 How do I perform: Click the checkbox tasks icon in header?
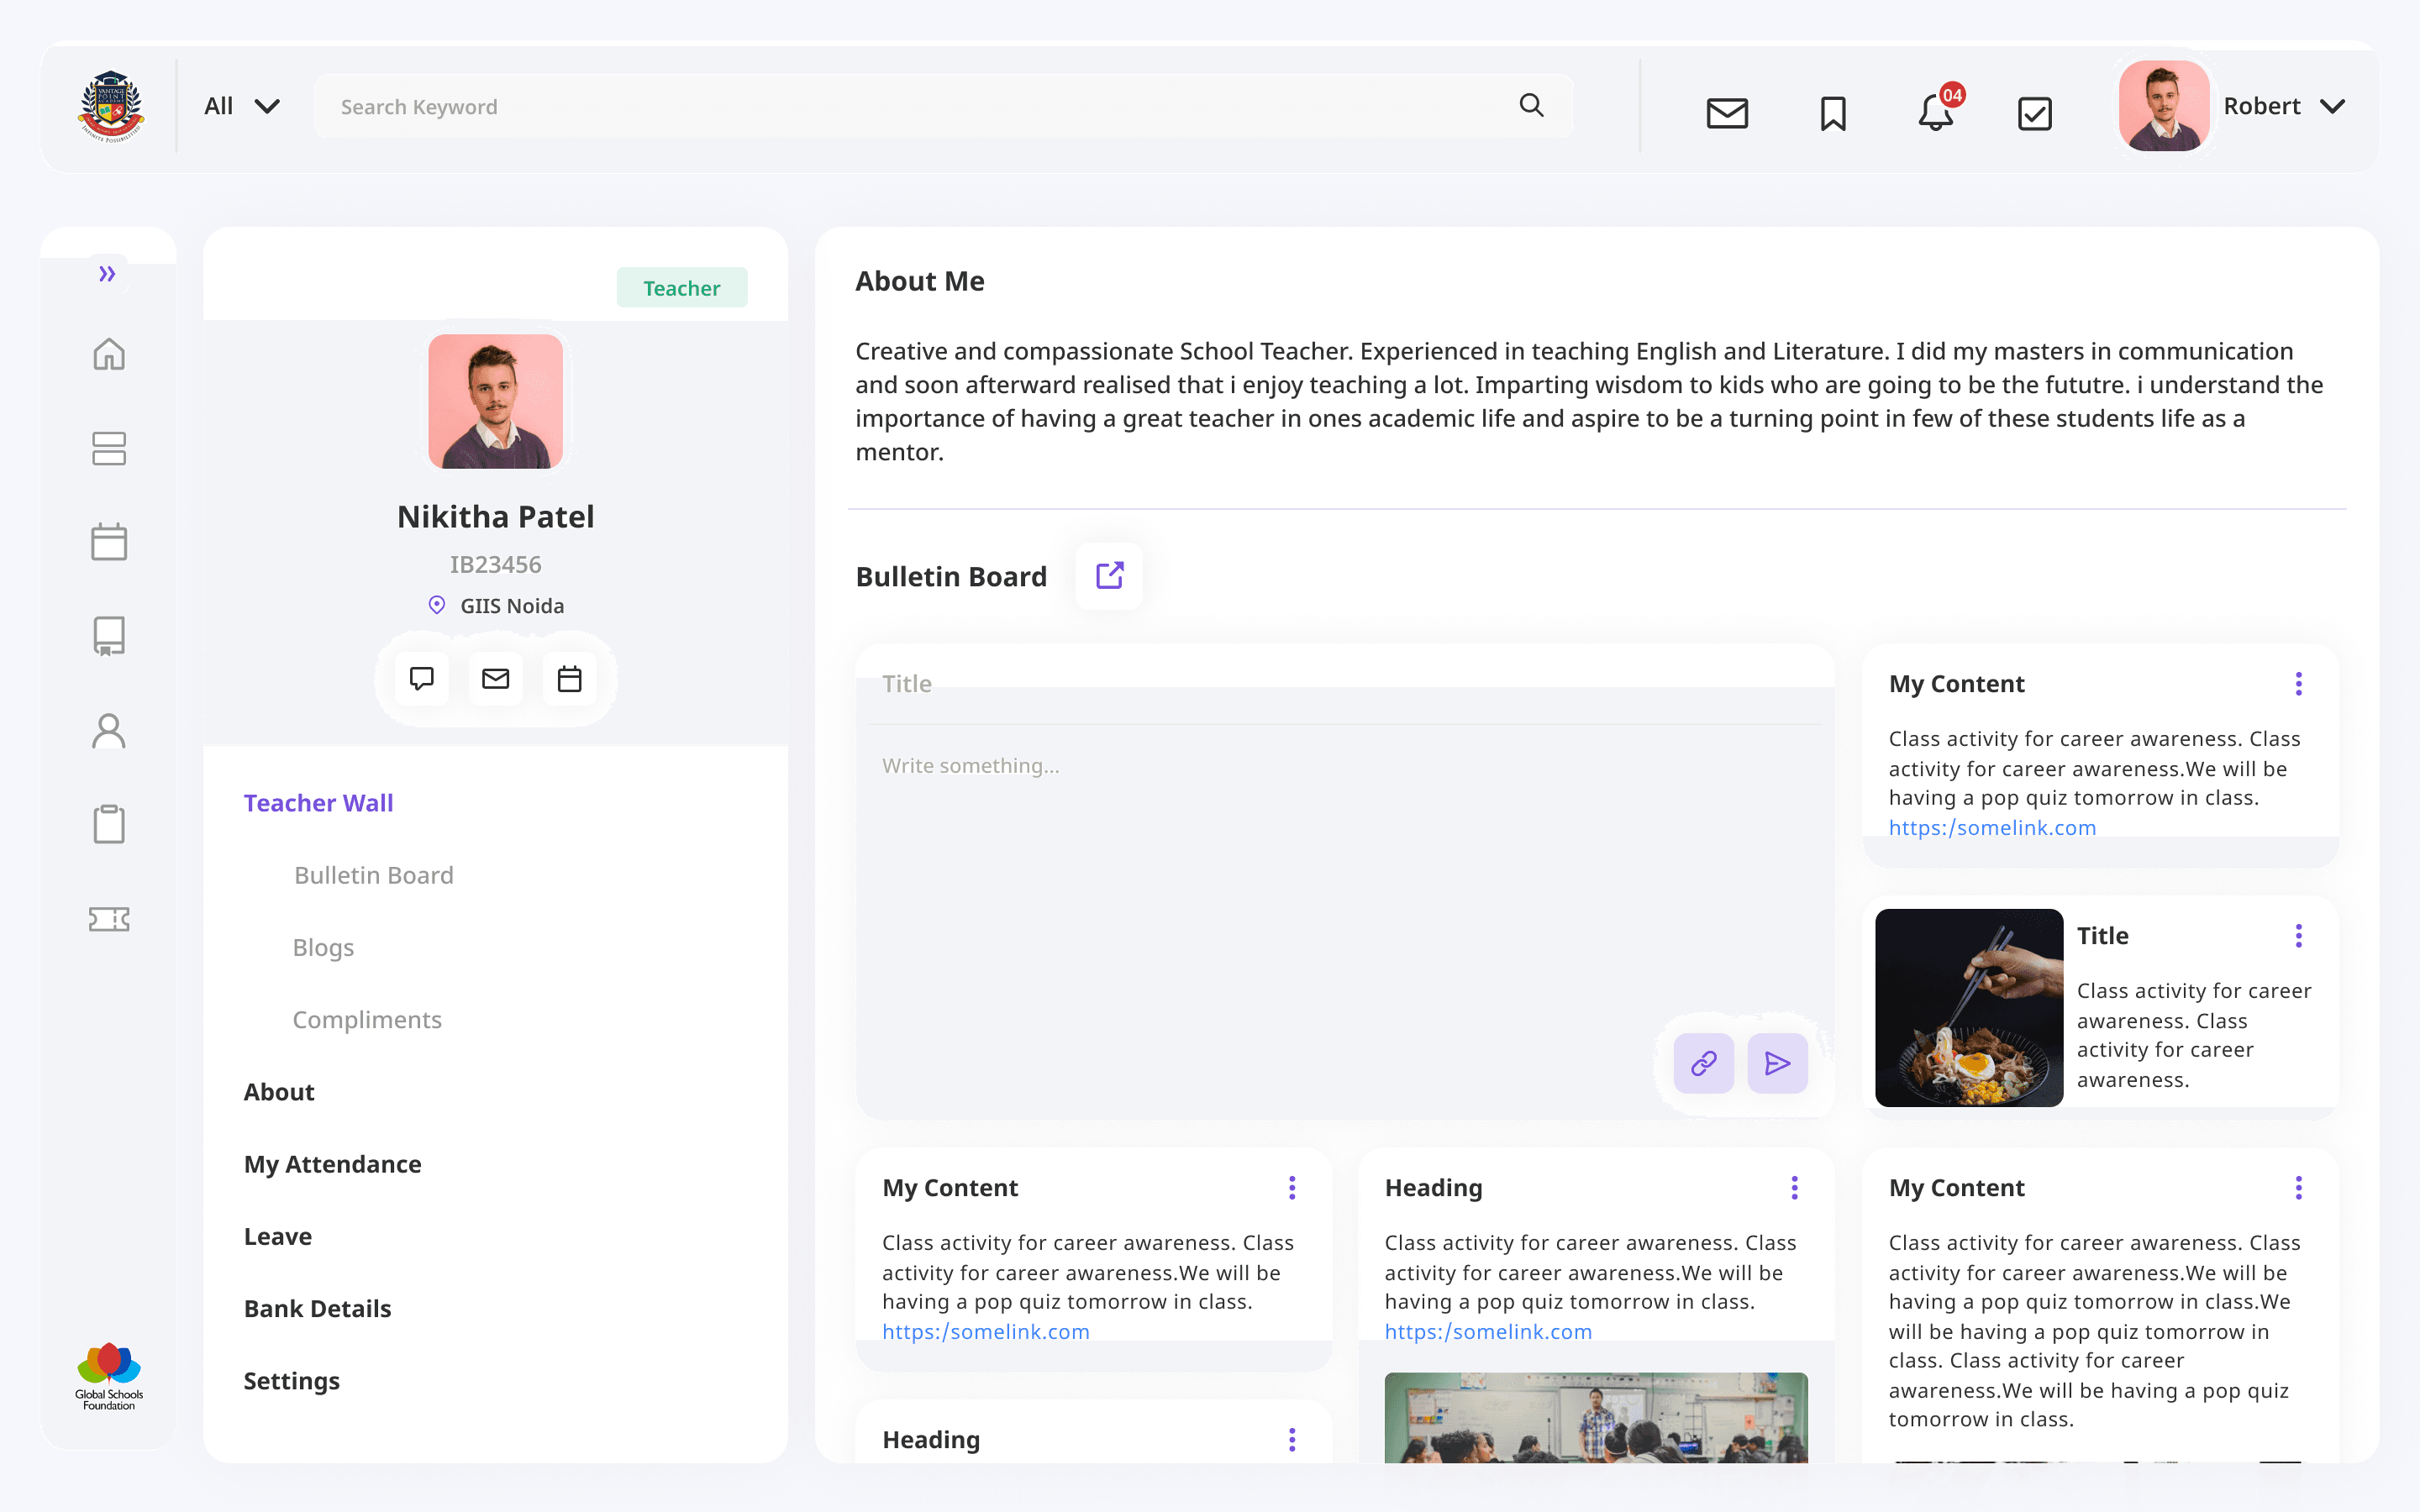point(2034,112)
